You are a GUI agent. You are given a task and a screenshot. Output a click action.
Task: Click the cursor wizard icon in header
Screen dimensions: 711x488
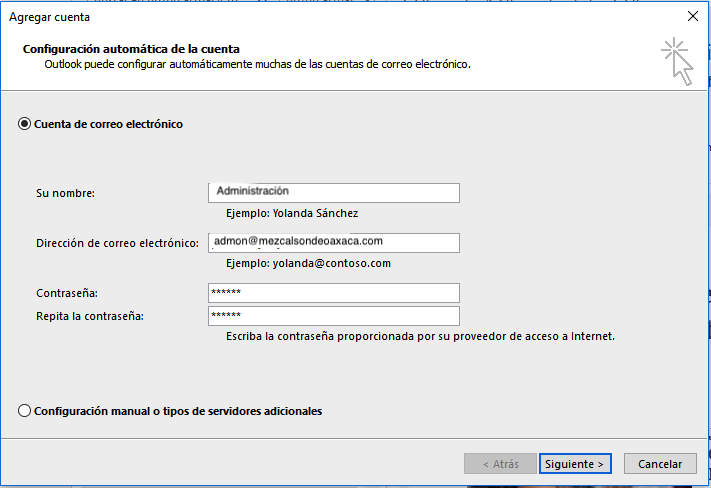click(x=677, y=60)
